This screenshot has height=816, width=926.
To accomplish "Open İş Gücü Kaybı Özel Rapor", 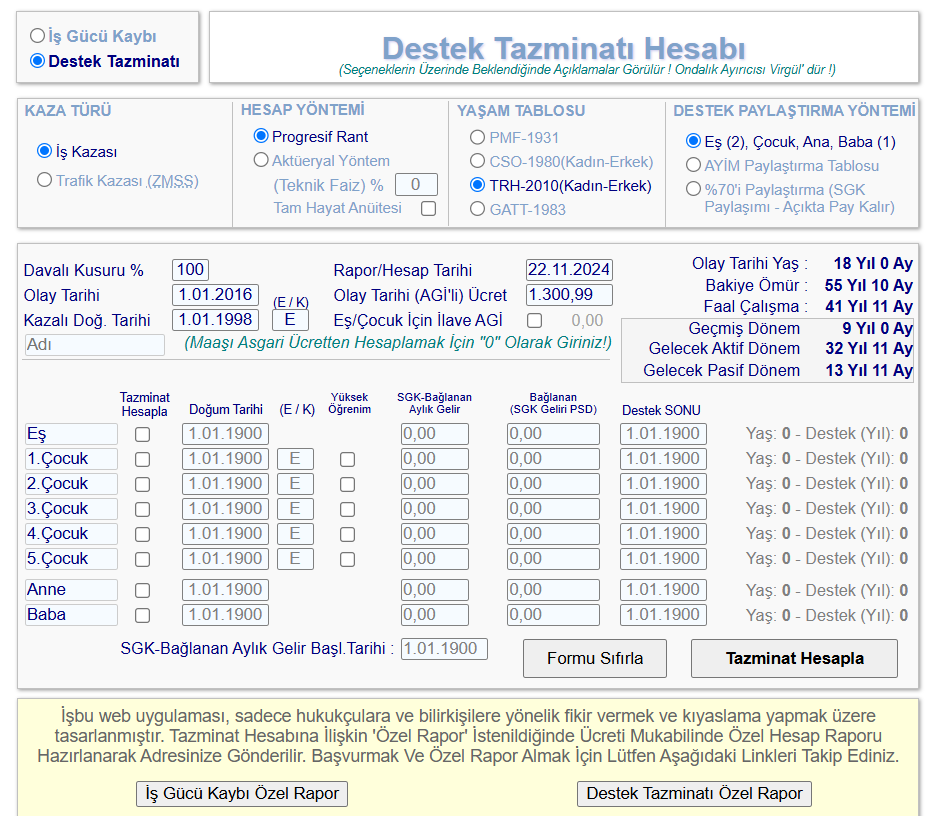I will click(x=242, y=793).
